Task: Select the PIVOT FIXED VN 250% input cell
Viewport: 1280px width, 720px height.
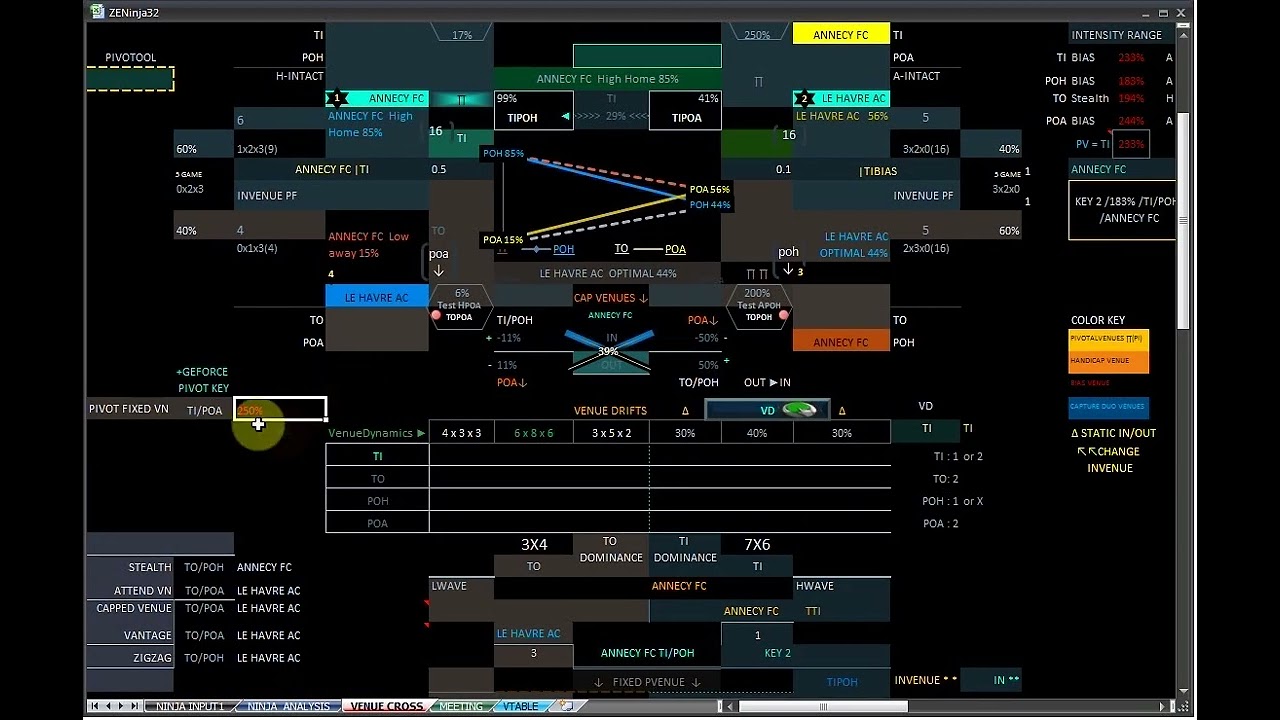Action: 280,409
